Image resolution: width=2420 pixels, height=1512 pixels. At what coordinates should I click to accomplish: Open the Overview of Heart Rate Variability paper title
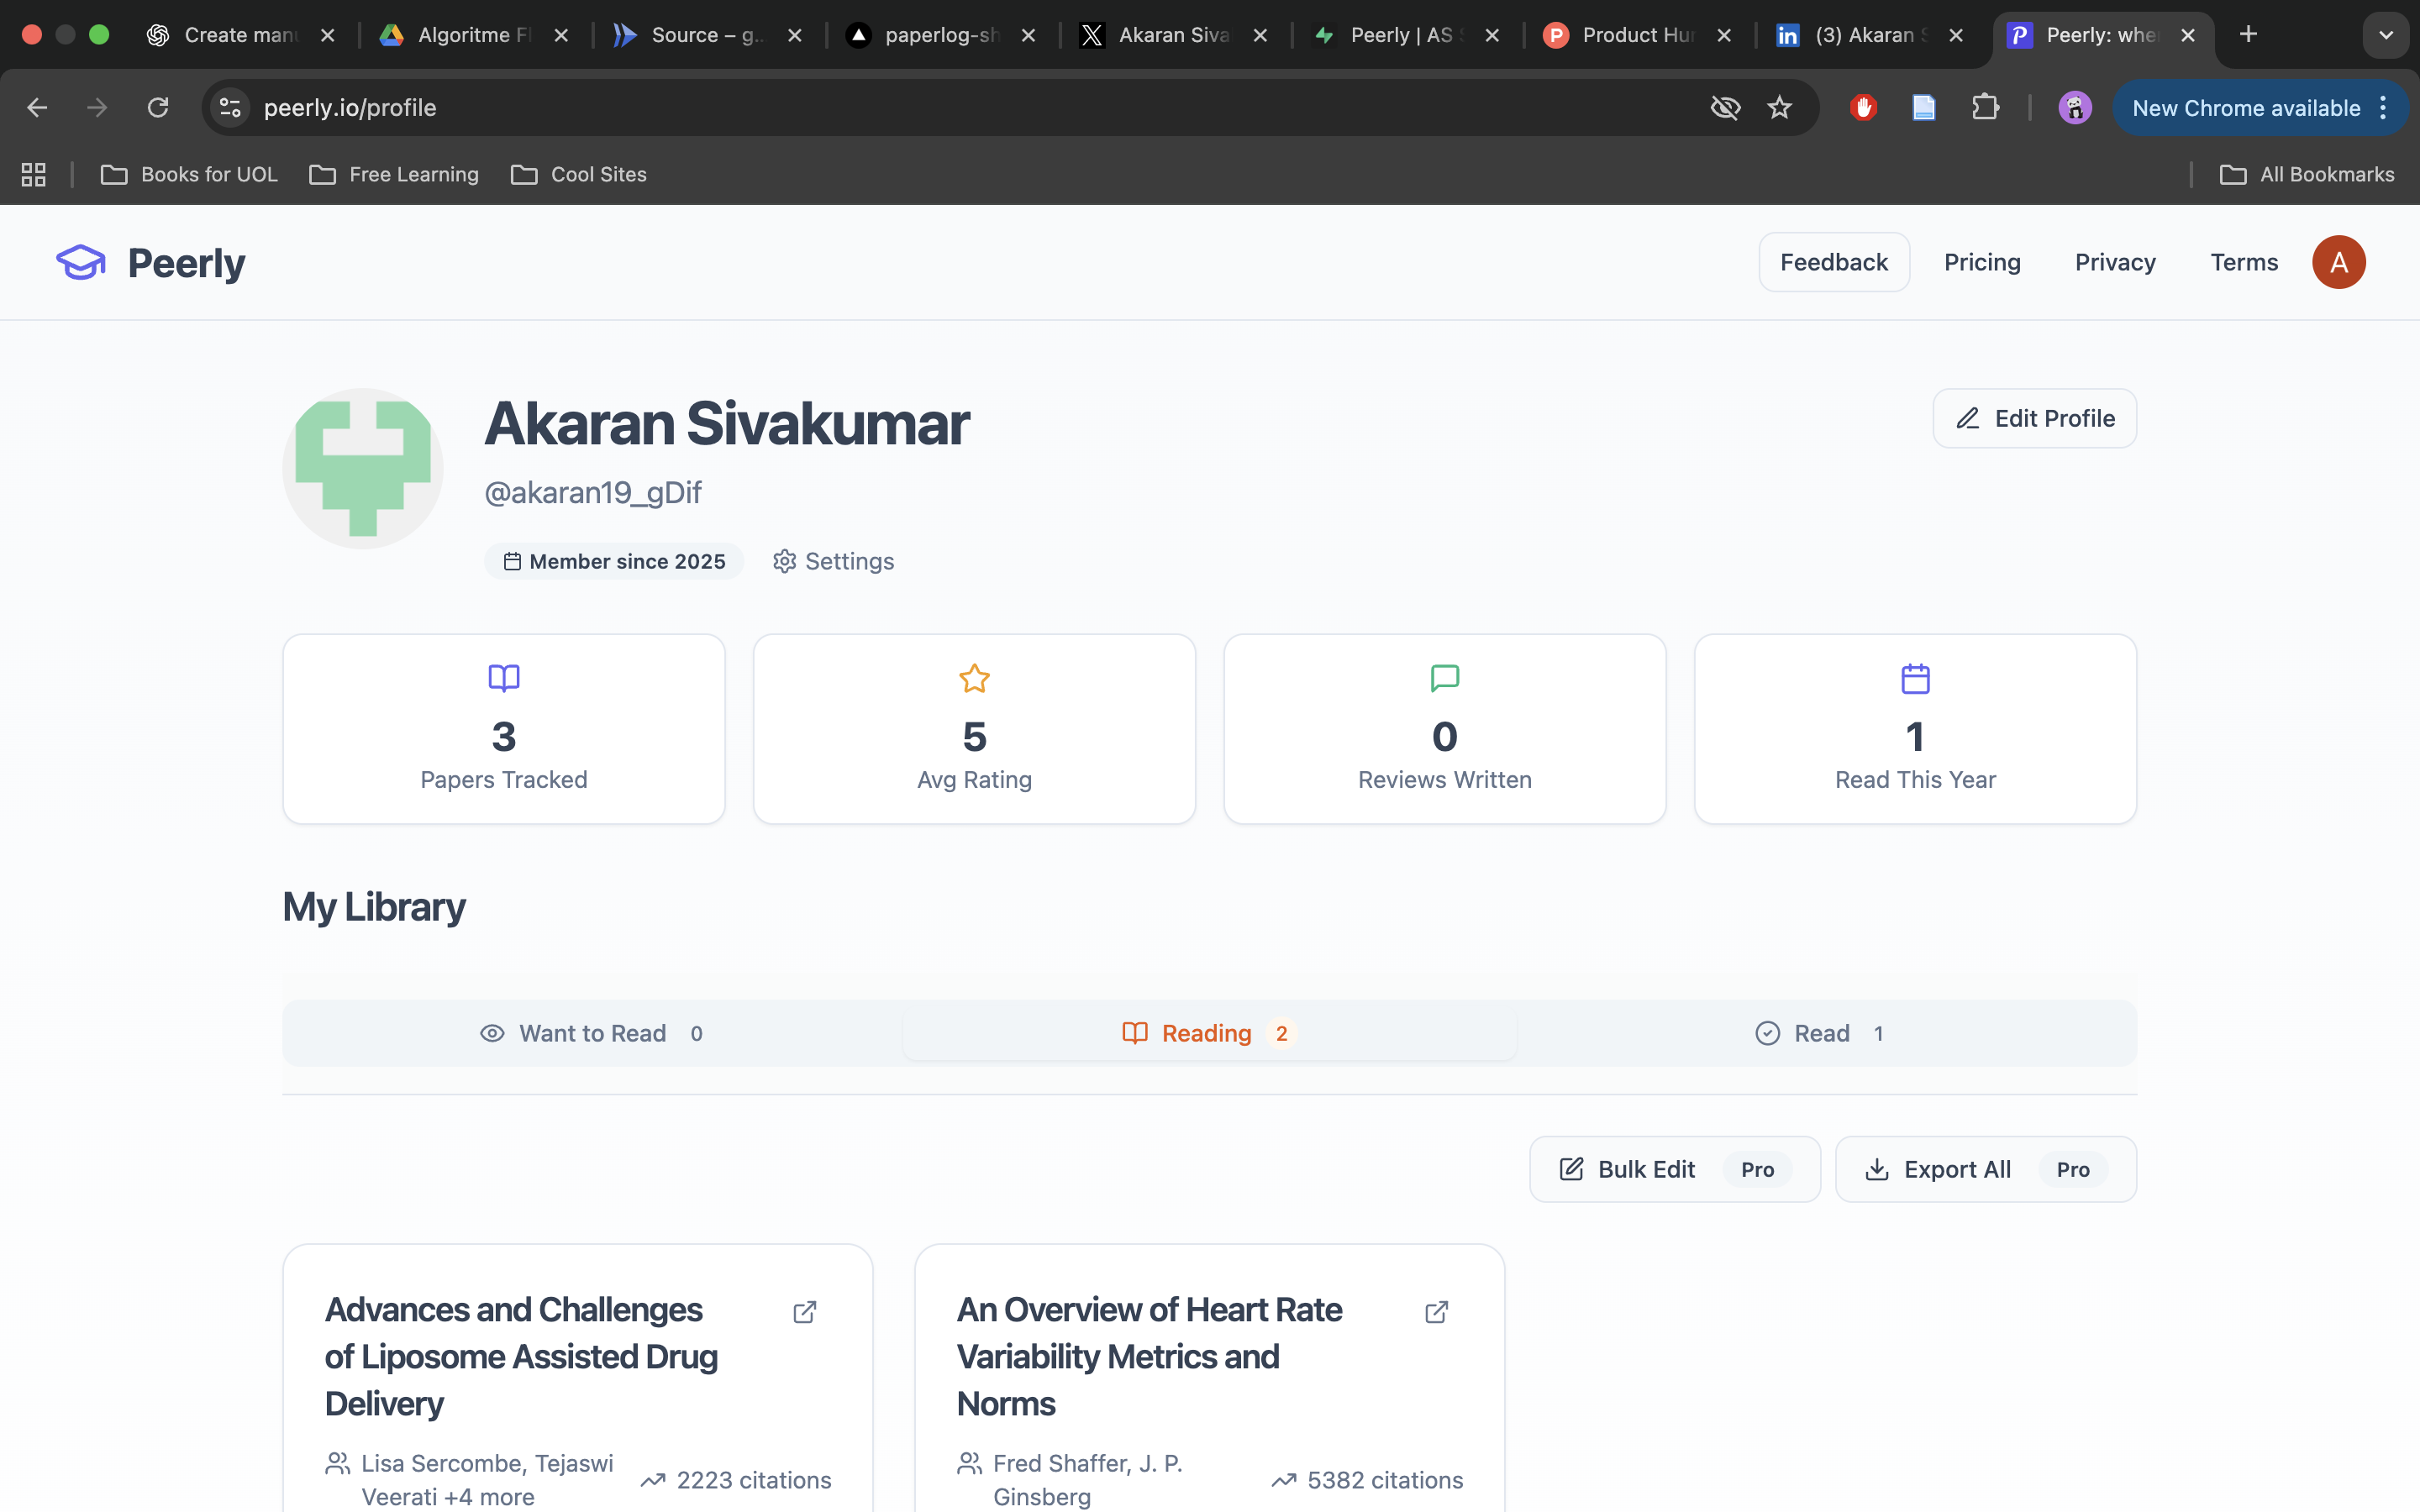click(x=1149, y=1356)
